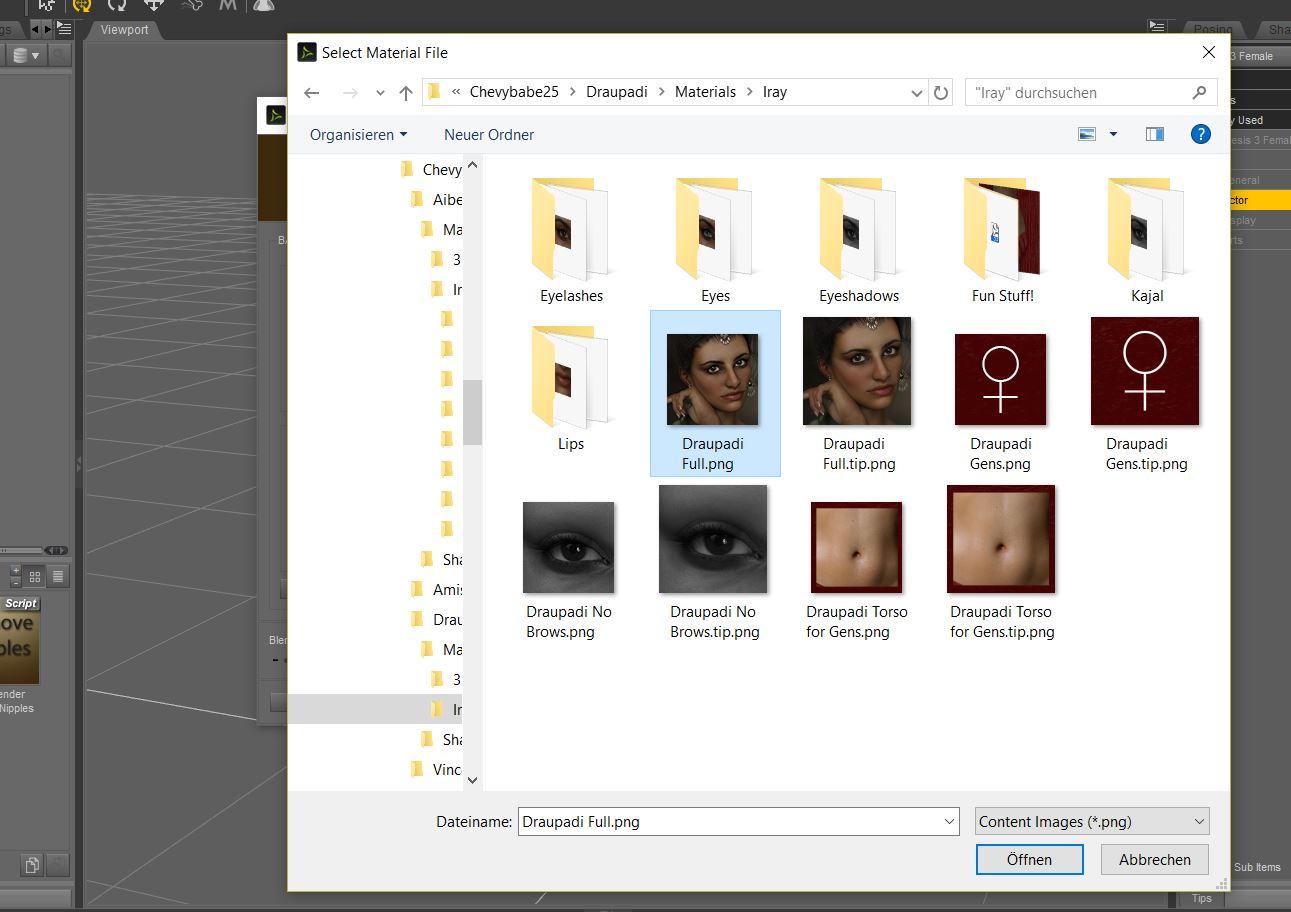Image resolution: width=1291 pixels, height=912 pixels.
Task: Open the file dialog help icon
Action: coord(1201,134)
